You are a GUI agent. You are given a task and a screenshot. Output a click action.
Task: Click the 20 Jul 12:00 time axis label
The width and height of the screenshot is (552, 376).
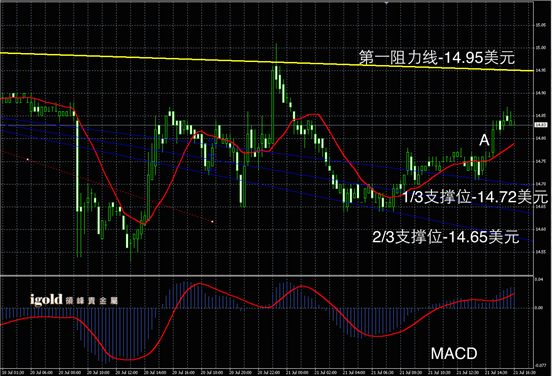tap(127, 372)
